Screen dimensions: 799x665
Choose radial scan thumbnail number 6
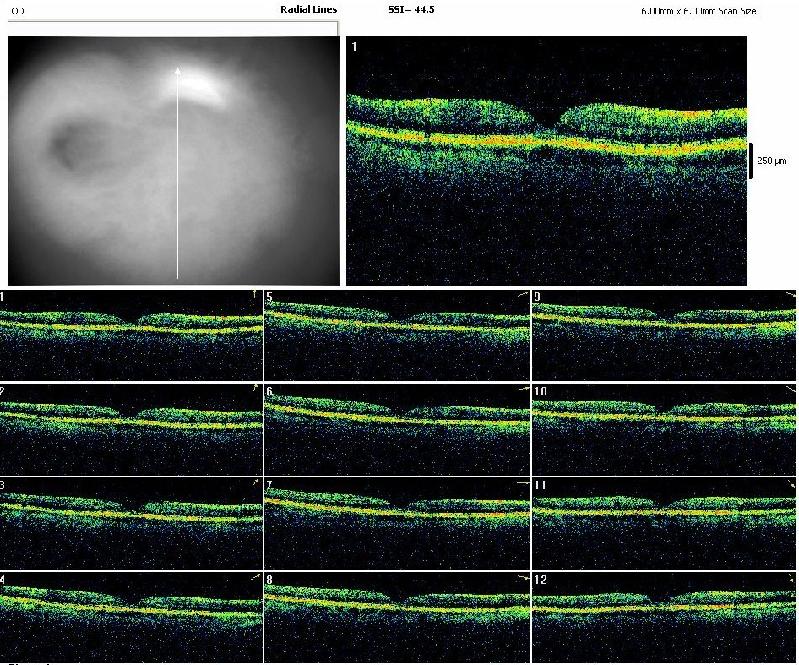[x=397, y=428]
